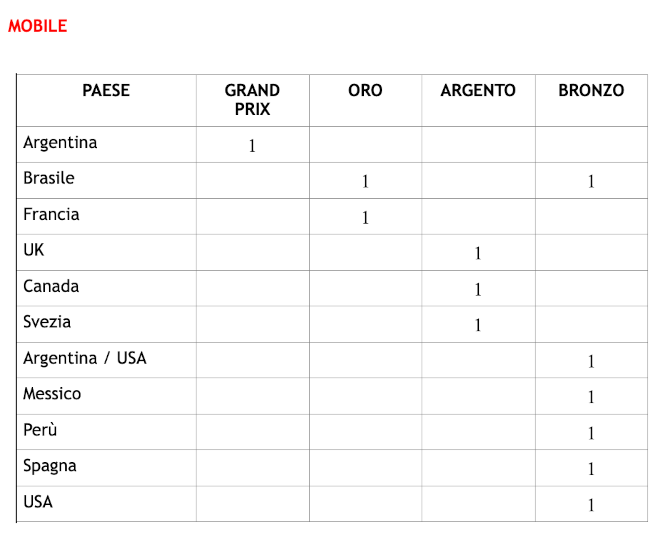Select the PAESE column header
The image size is (670, 557).
click(106, 91)
